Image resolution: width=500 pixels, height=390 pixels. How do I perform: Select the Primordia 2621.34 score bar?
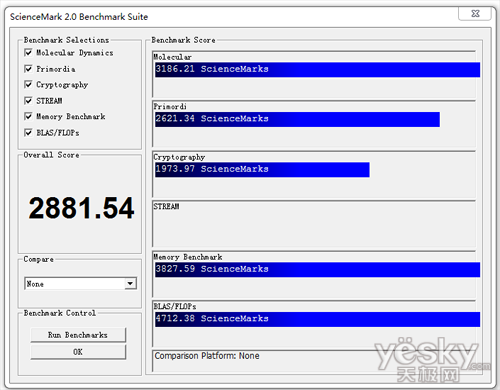tap(297, 119)
